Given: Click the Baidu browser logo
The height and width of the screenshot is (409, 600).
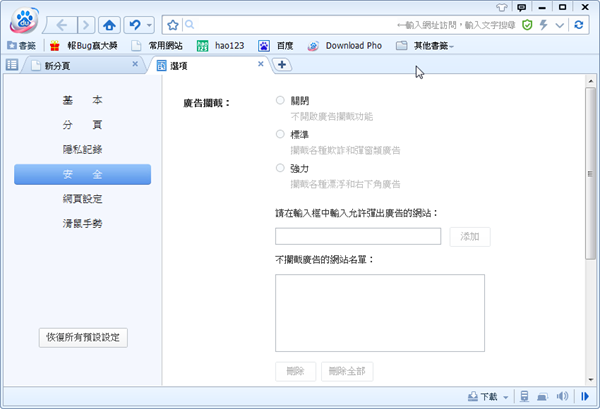Looking at the screenshot, I should (x=24, y=20).
